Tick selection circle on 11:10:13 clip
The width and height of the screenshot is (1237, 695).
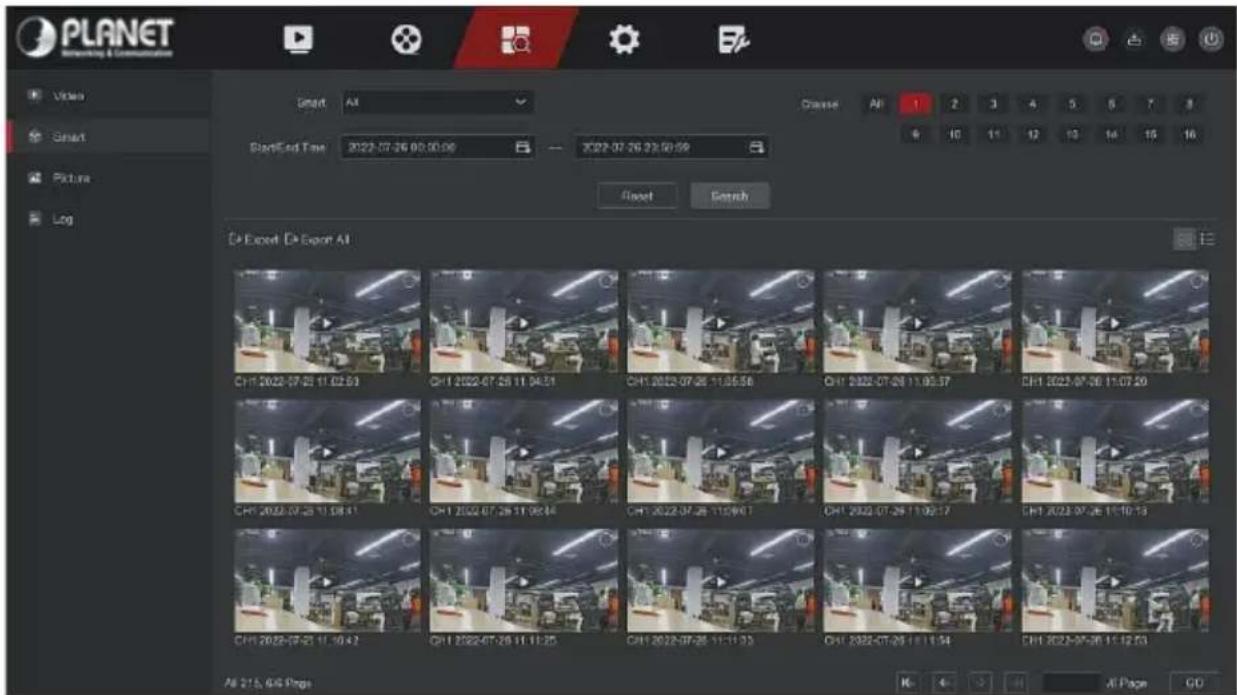(1197, 411)
